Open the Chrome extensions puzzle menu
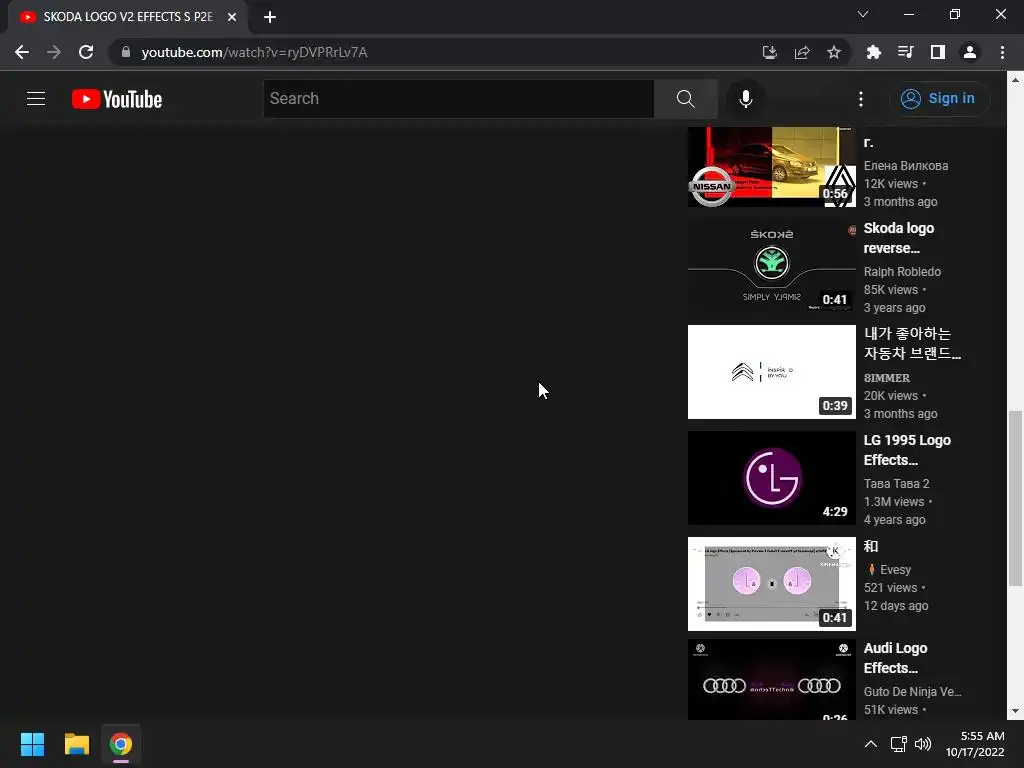The image size is (1024, 768). coord(873,52)
